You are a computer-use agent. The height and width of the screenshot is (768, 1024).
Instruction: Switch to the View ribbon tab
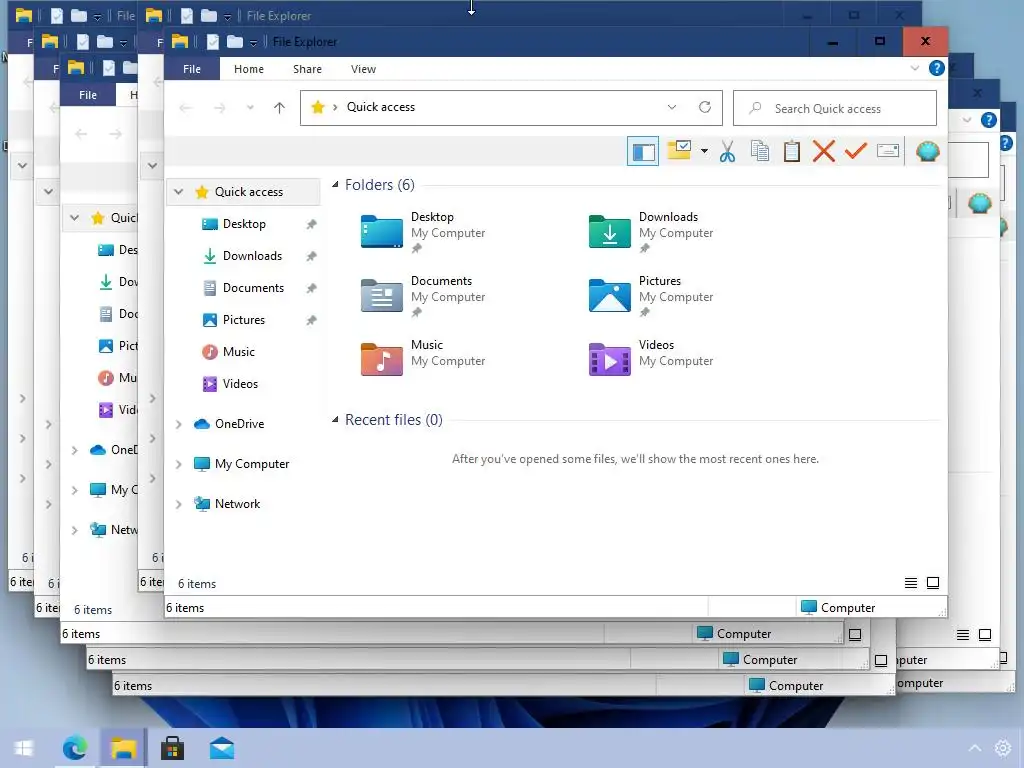(x=363, y=69)
